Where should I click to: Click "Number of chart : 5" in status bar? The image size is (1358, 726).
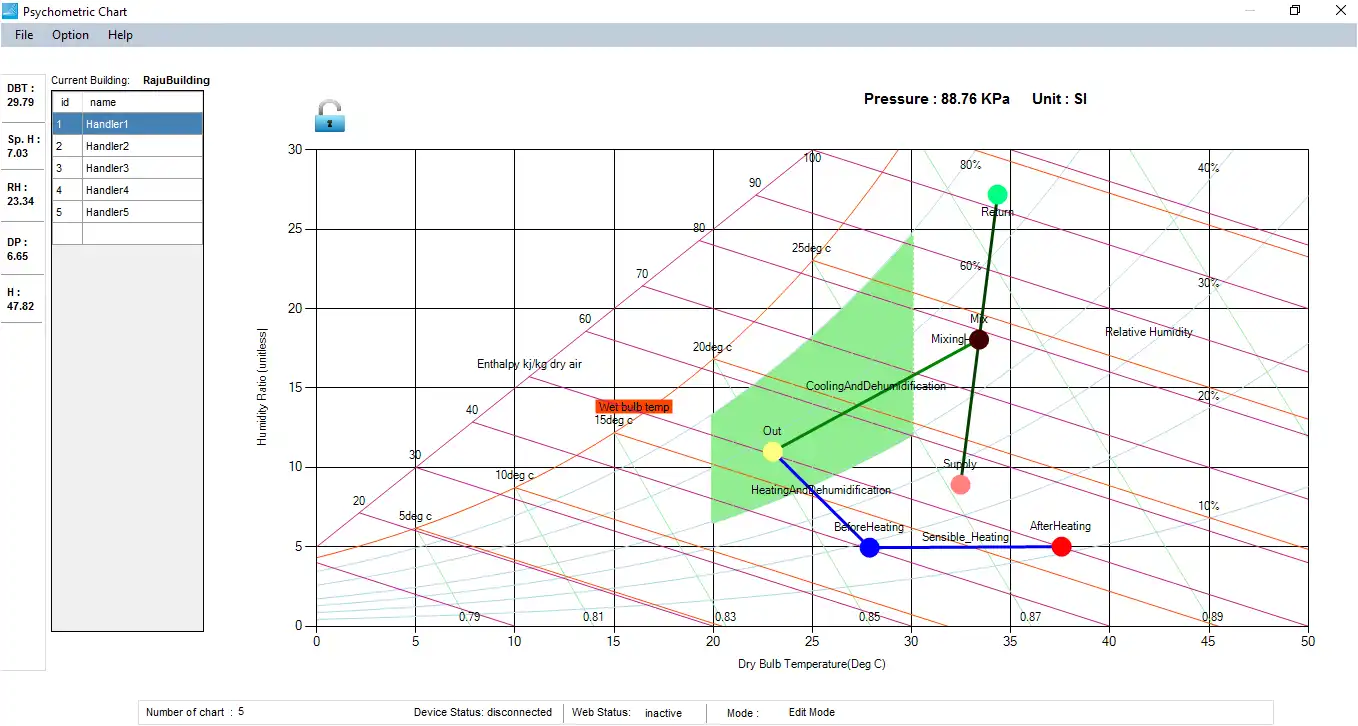point(195,712)
